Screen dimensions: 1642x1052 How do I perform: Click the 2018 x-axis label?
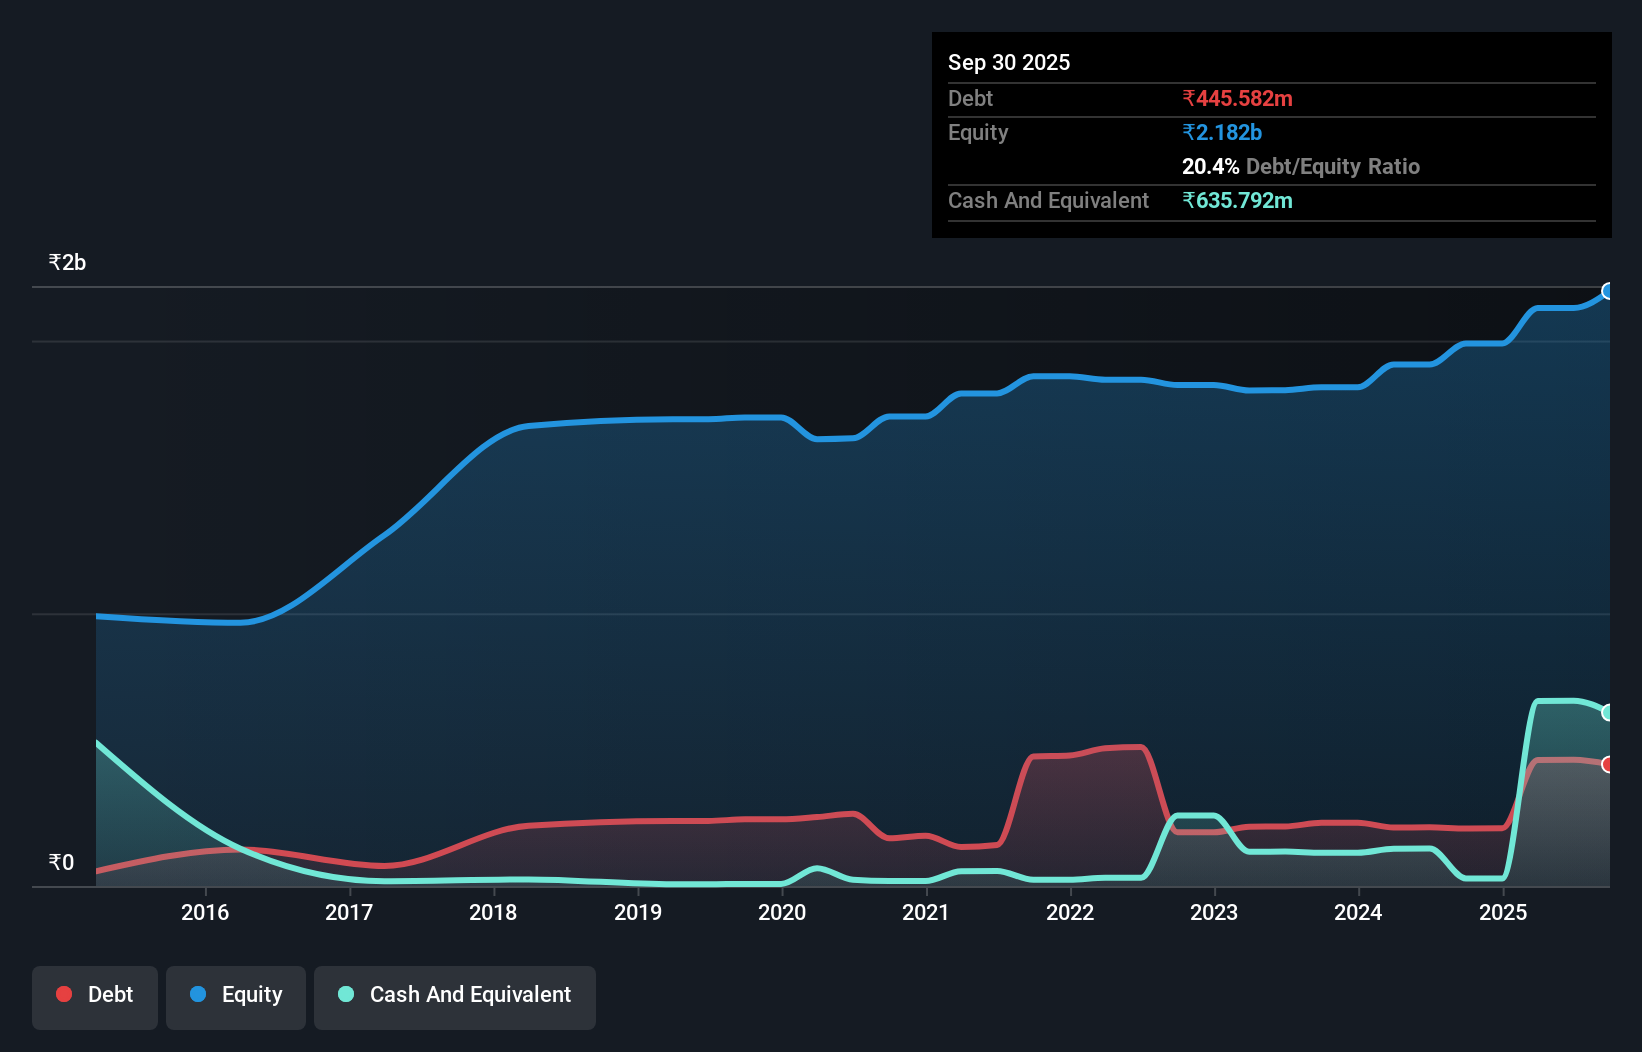(x=493, y=912)
